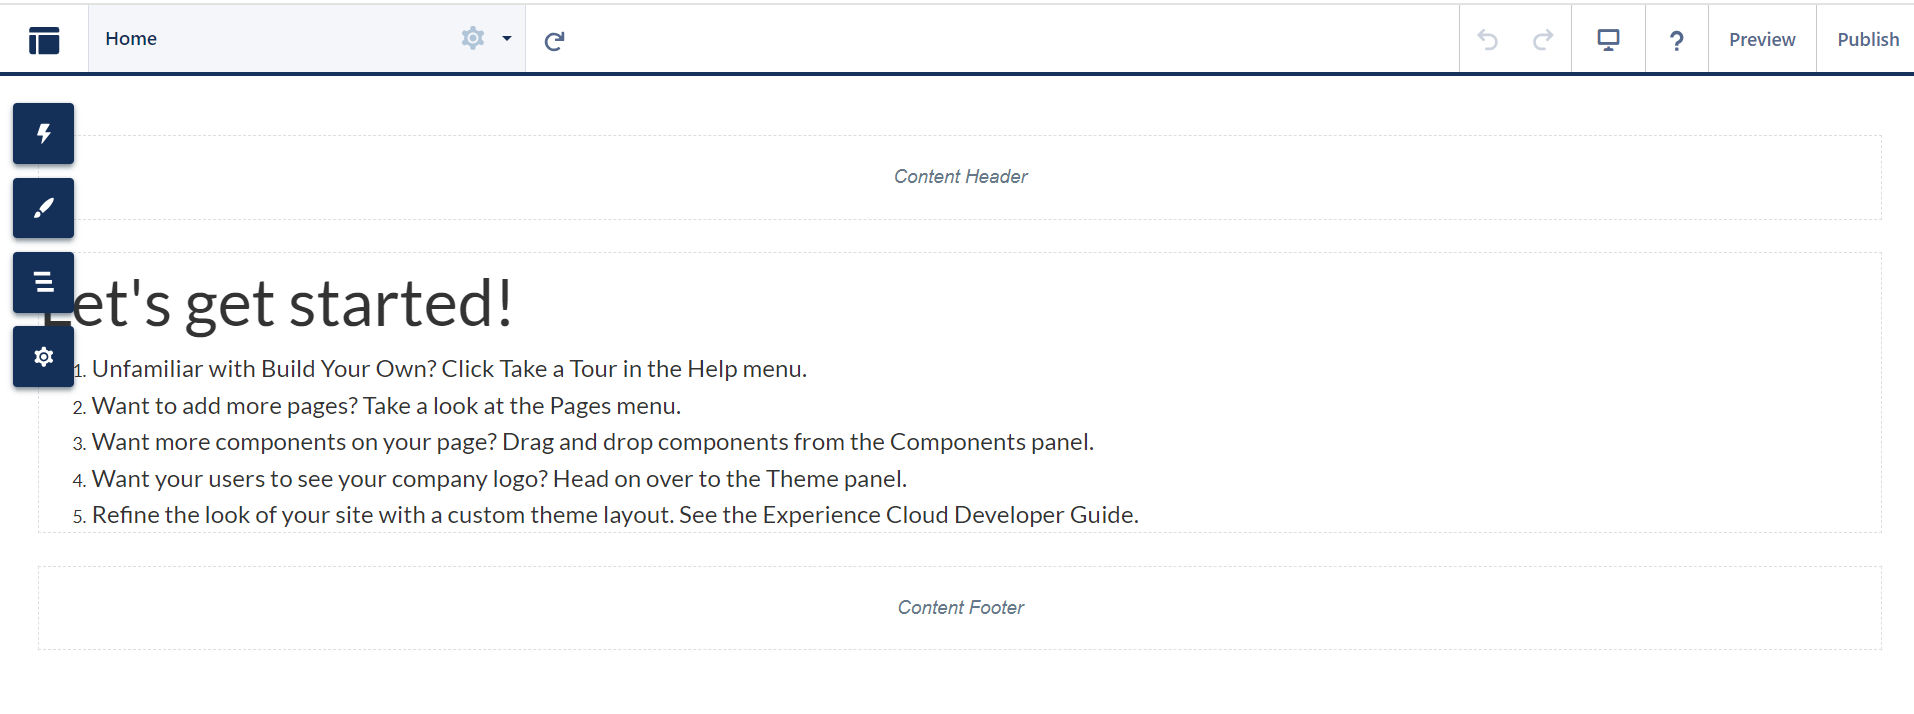Screen dimensions: 1914x714
Task: Select the Content Header region
Action: coord(960,177)
